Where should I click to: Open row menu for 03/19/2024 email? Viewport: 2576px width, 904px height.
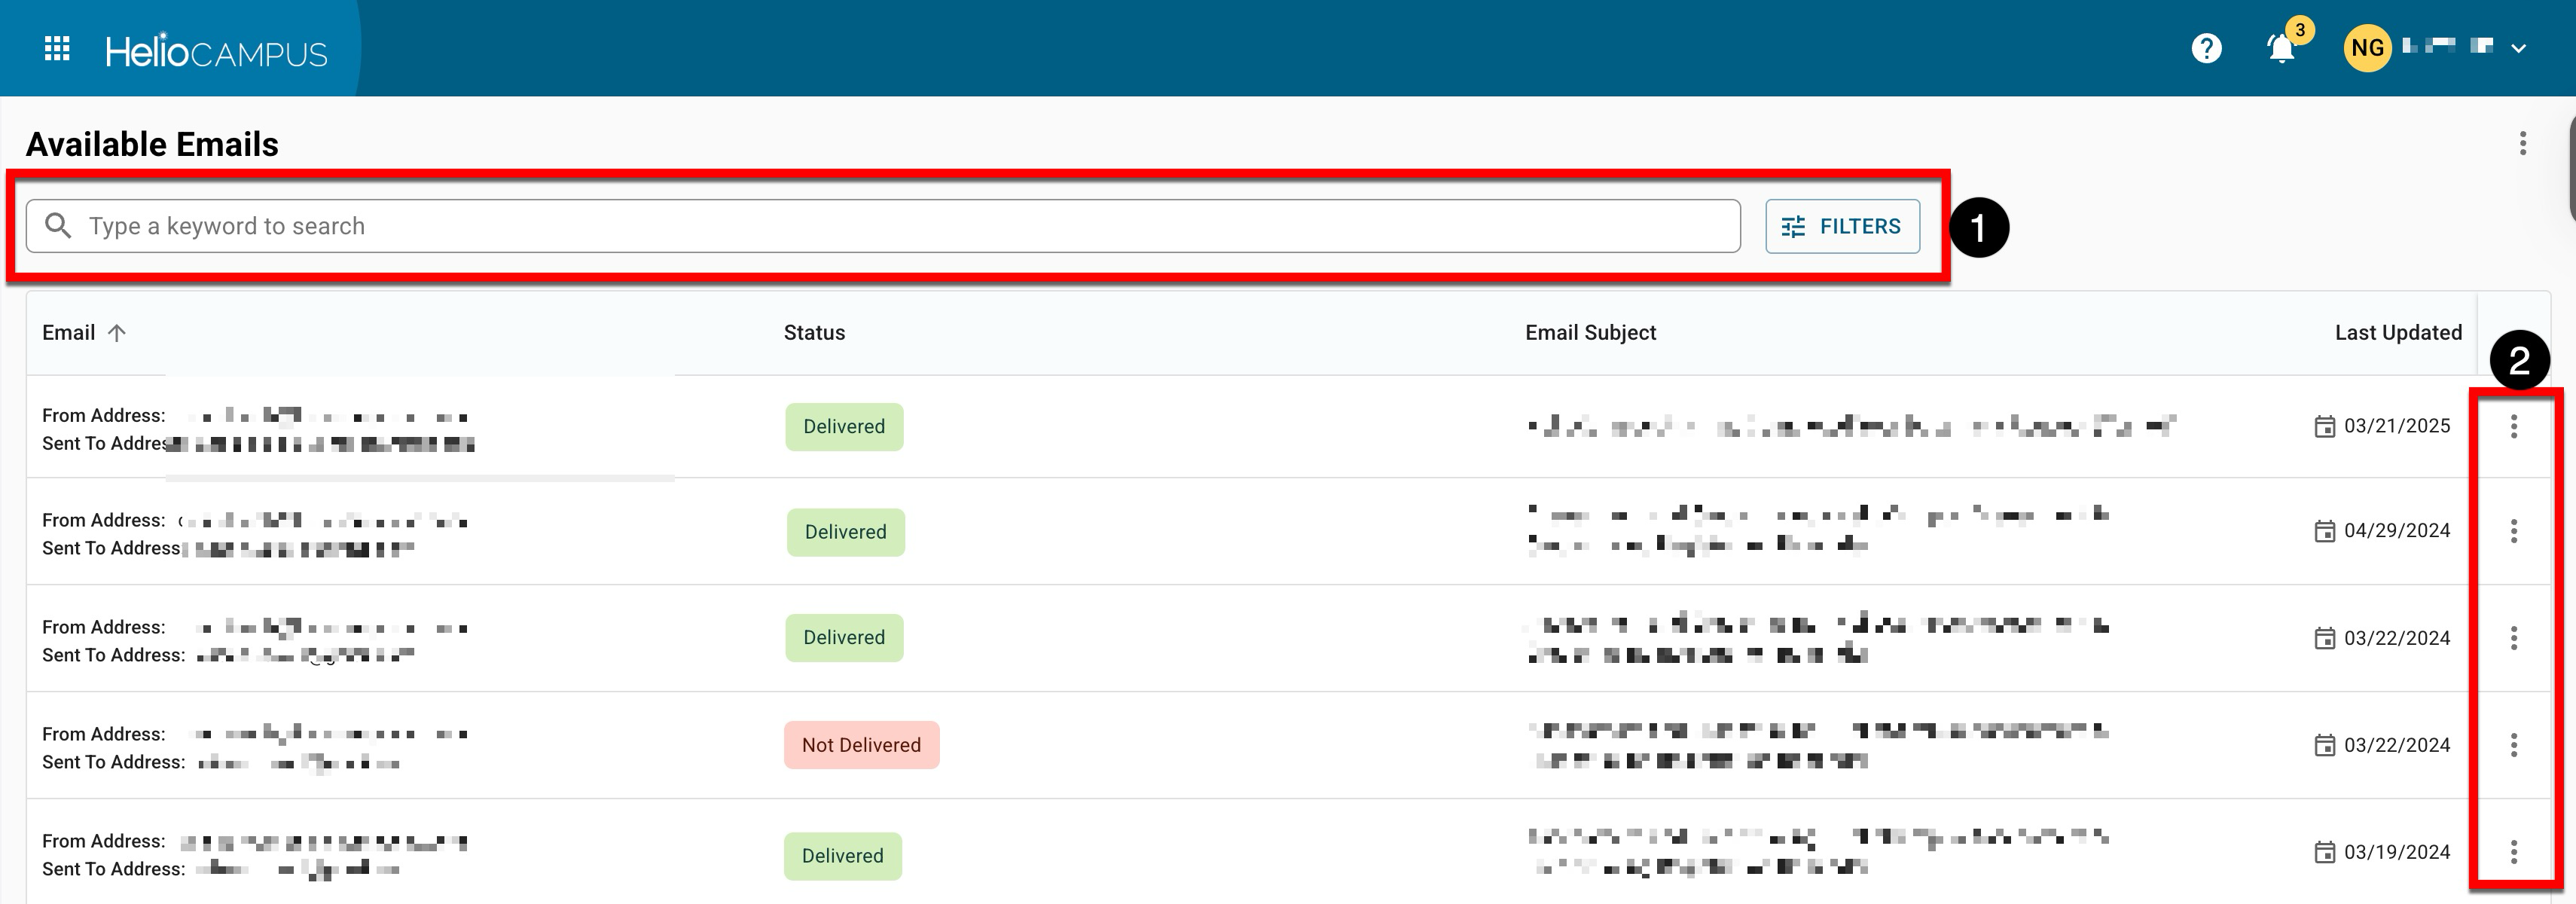coord(2513,852)
